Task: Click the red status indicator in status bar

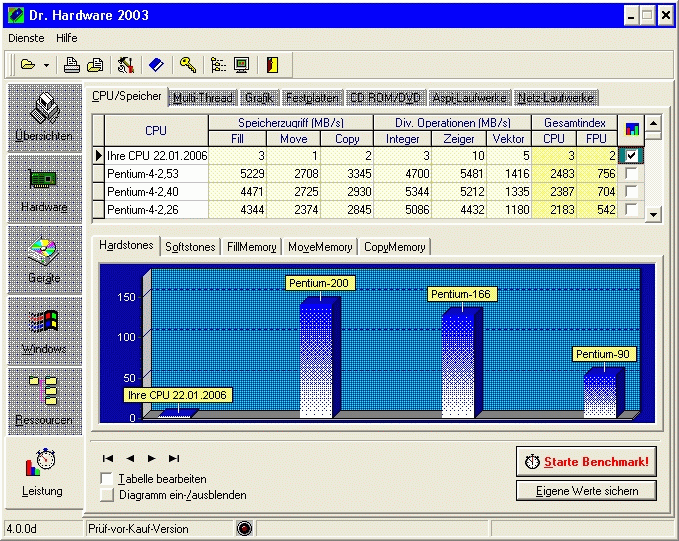Action: [x=244, y=528]
